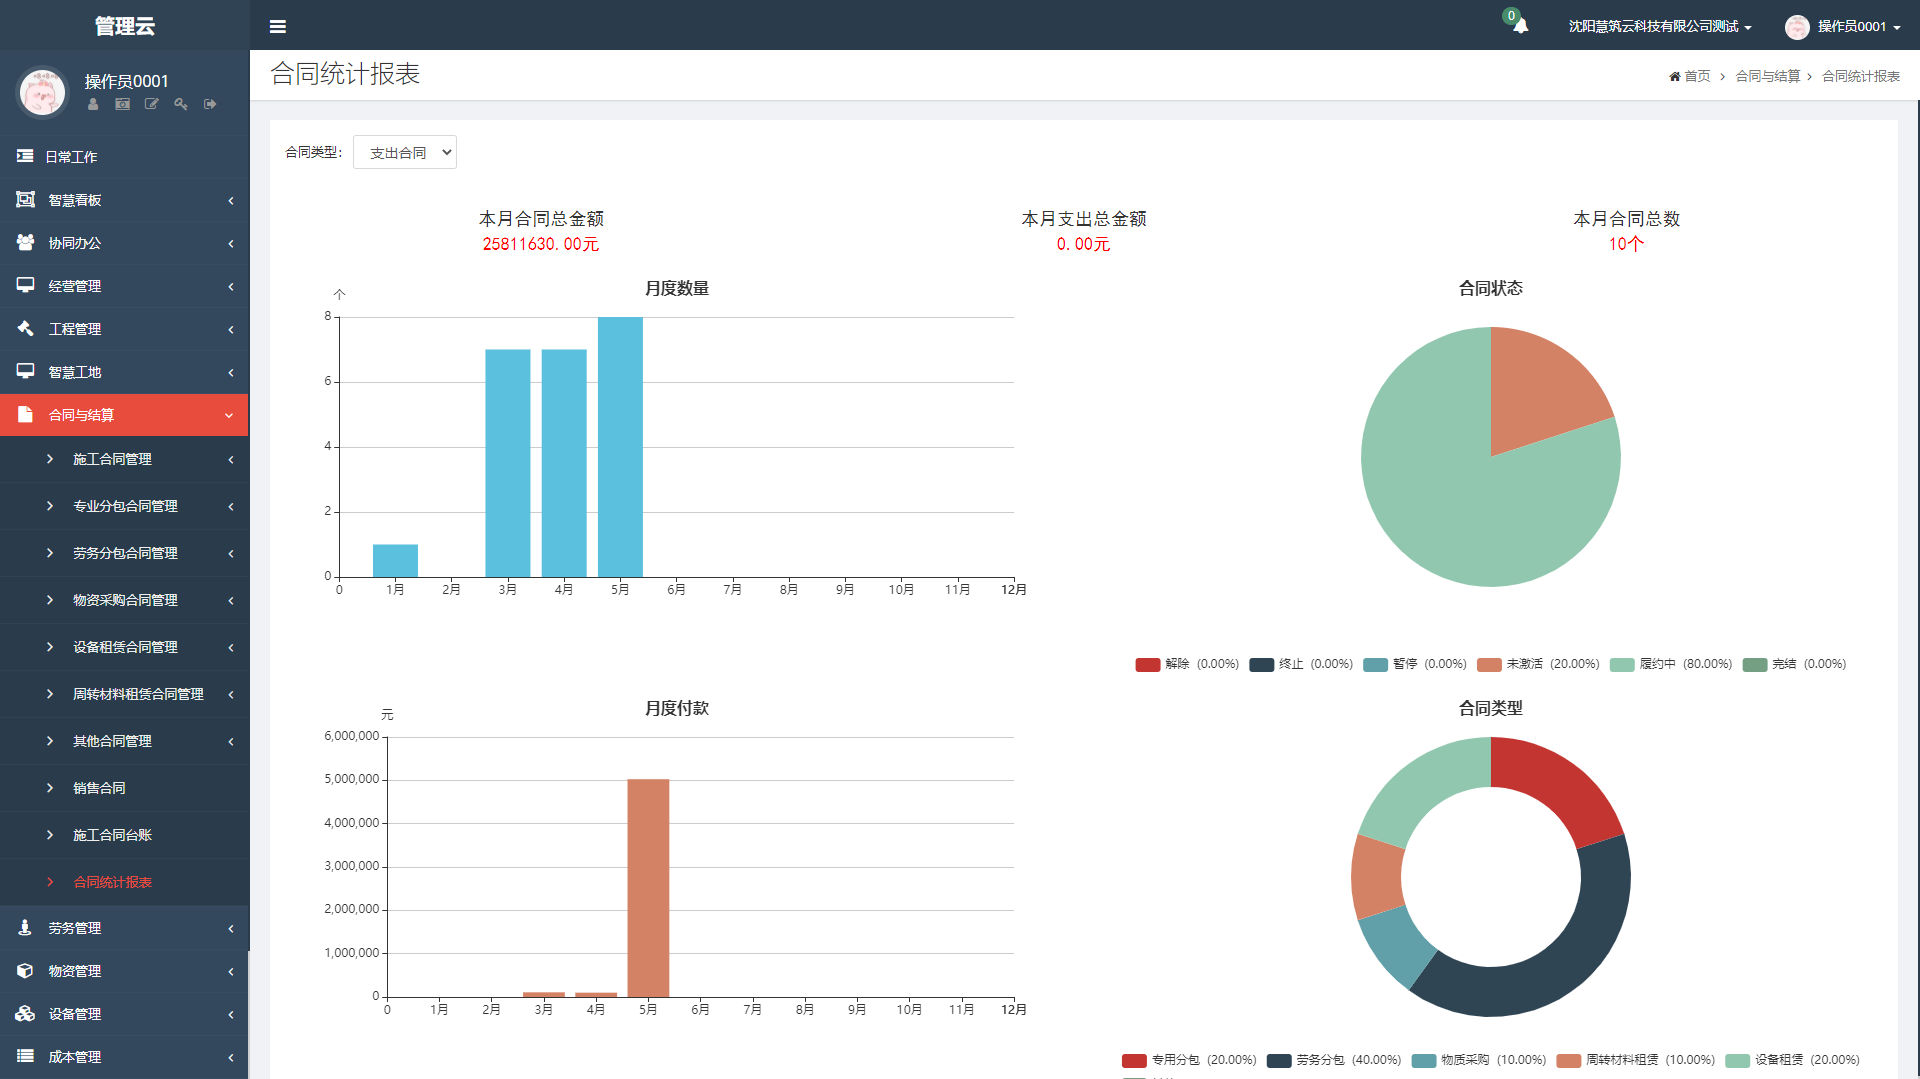The image size is (1920, 1079).
Task: Click the home icon in breadcrumb
Action: (1675, 77)
